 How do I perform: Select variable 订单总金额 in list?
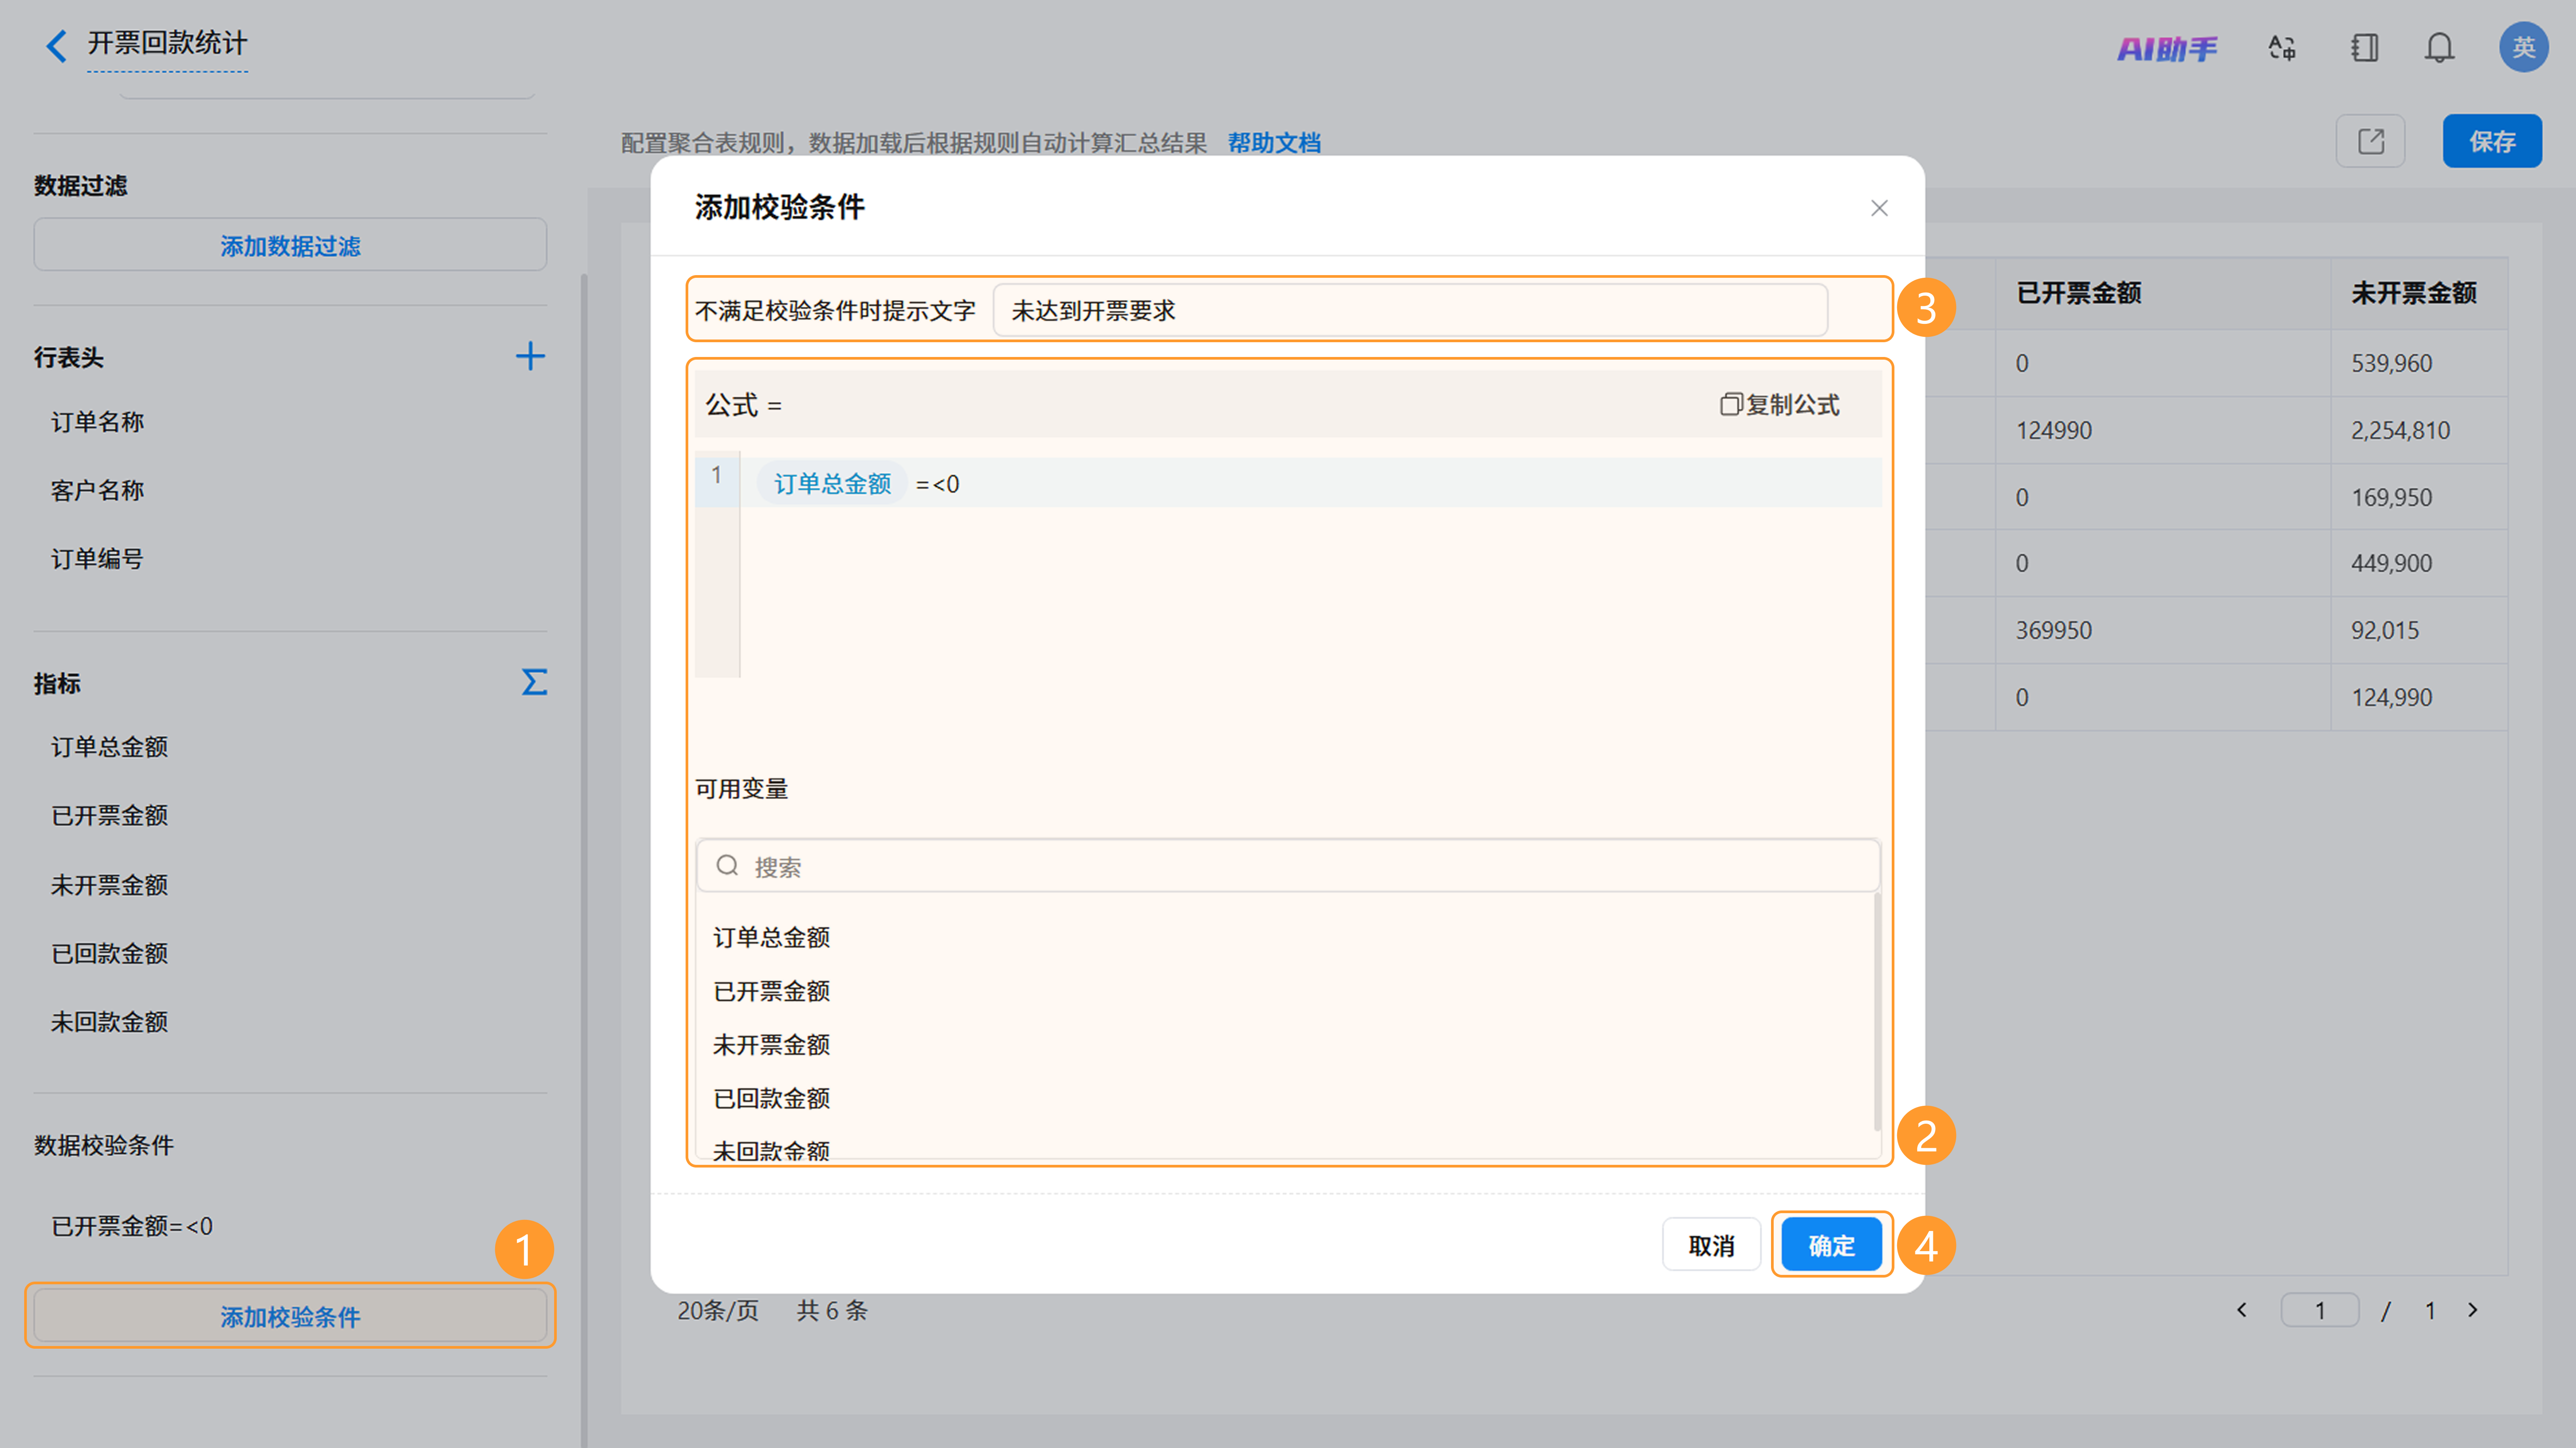pos(772,937)
